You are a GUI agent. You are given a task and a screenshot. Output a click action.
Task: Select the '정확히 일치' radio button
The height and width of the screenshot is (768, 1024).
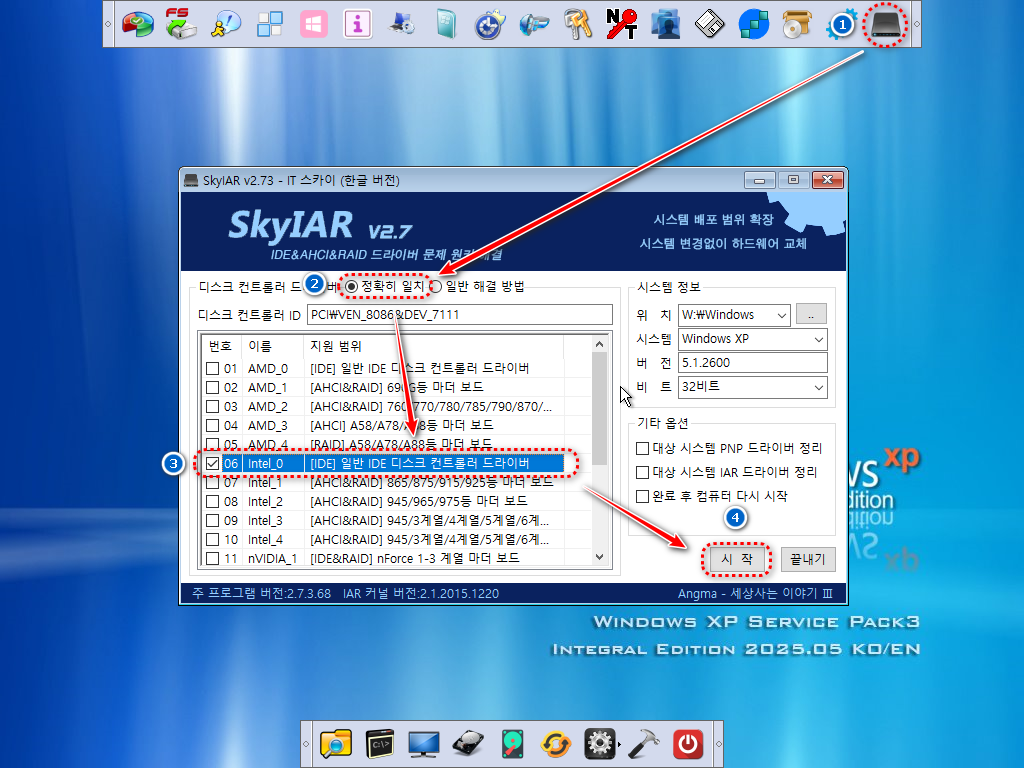click(352, 287)
